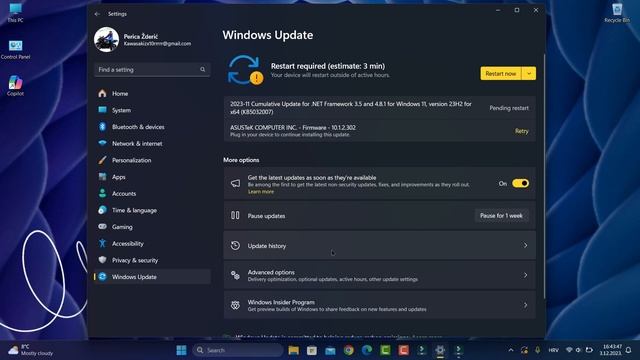Click the Gaming controller icon
Viewport: 640px width, 360px height.
102,227
